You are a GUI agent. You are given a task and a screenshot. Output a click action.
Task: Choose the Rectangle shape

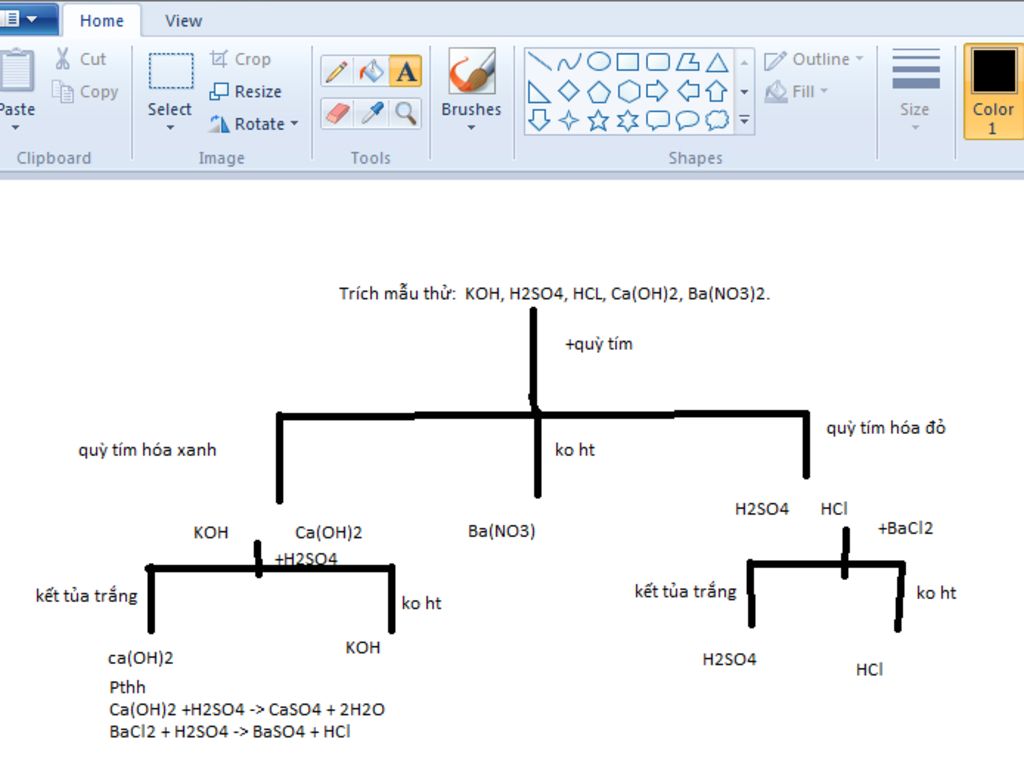(x=628, y=61)
